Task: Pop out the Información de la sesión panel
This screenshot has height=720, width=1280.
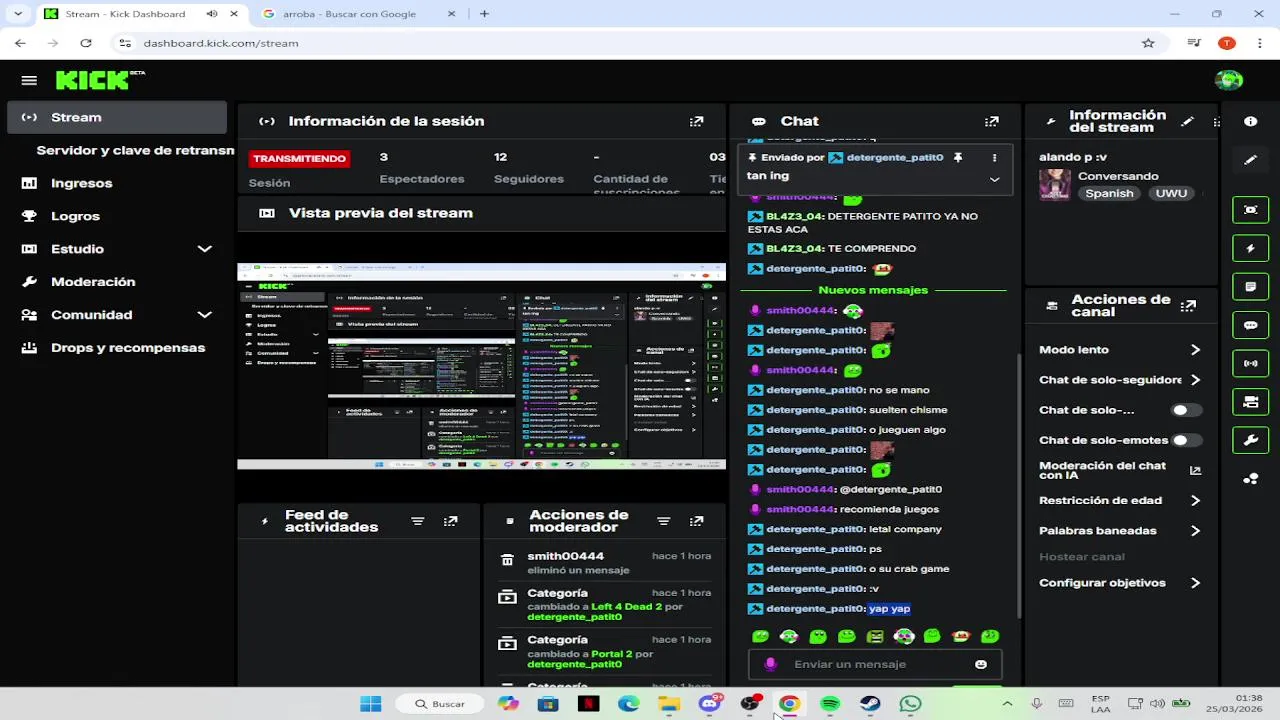Action: (696, 121)
